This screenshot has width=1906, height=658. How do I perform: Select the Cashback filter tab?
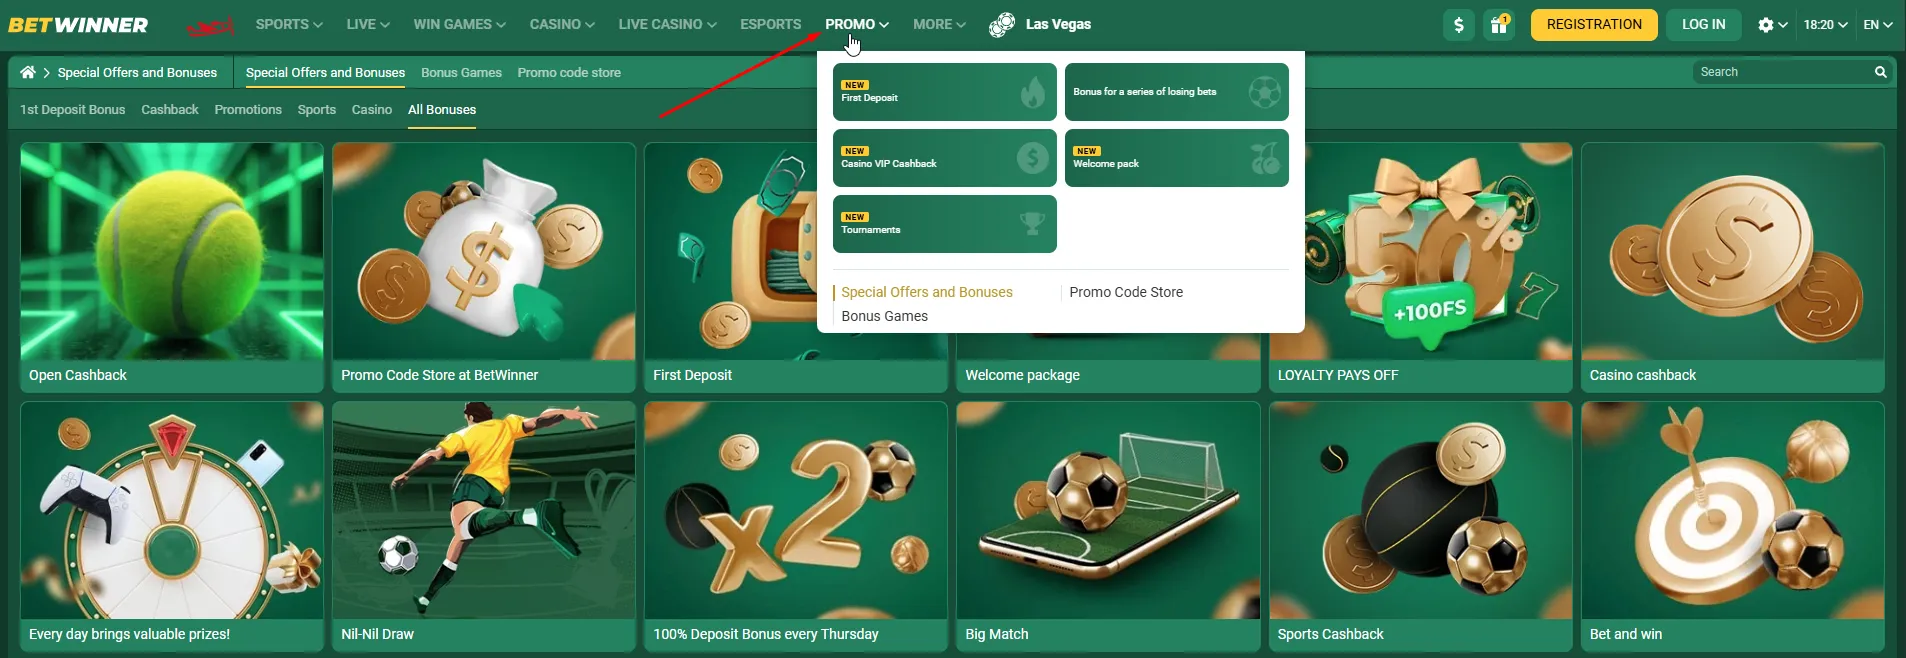[170, 110]
